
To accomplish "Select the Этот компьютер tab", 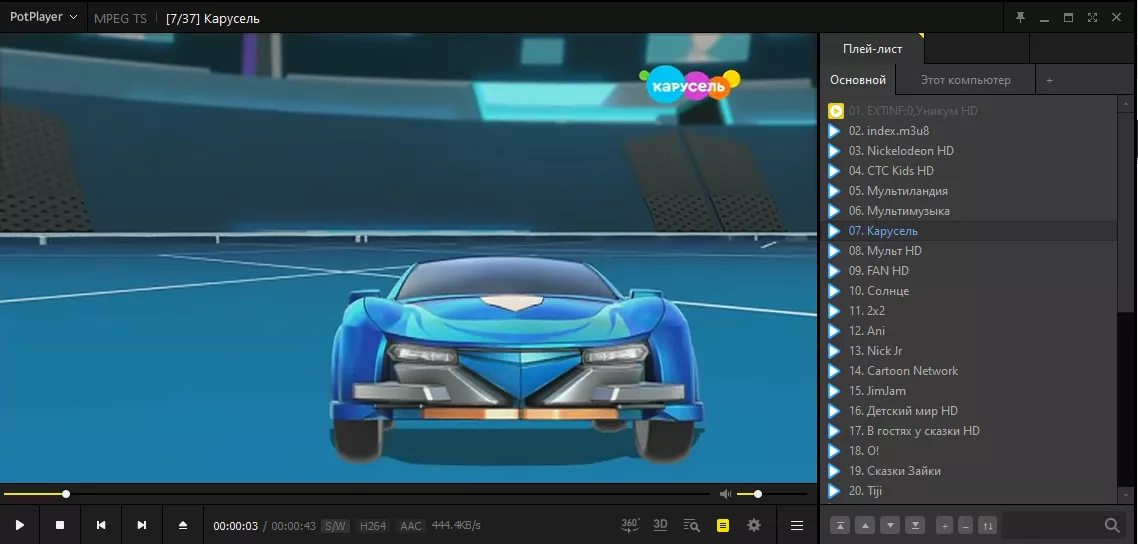I will coord(965,80).
